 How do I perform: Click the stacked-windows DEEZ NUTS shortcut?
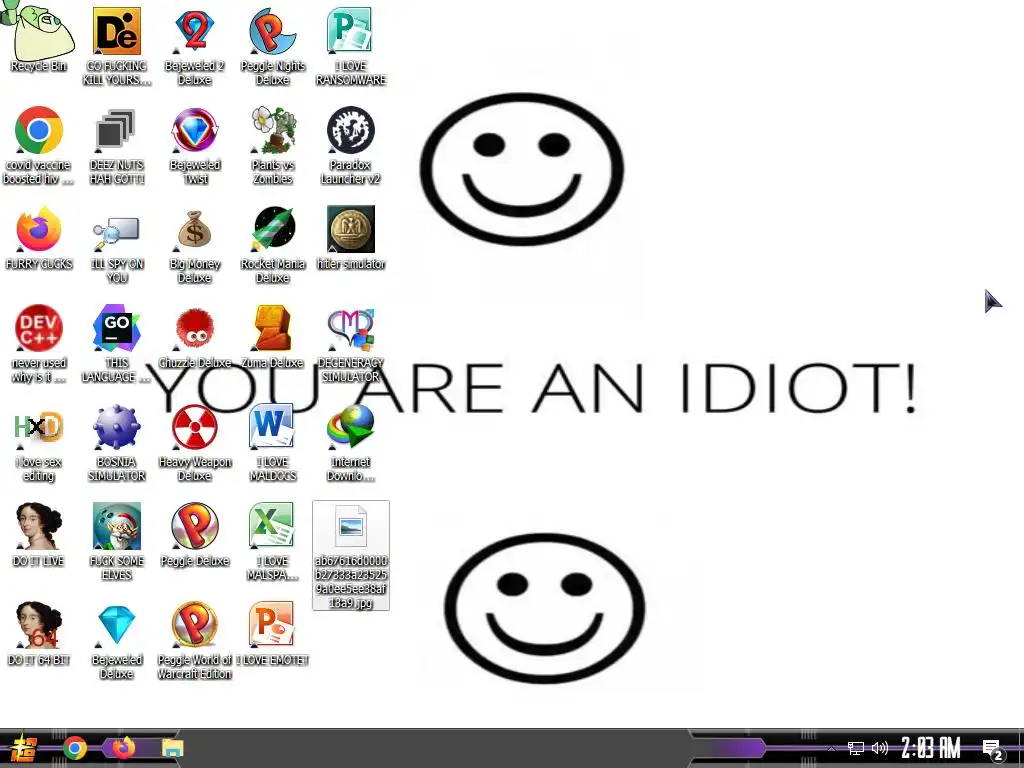coord(116,145)
